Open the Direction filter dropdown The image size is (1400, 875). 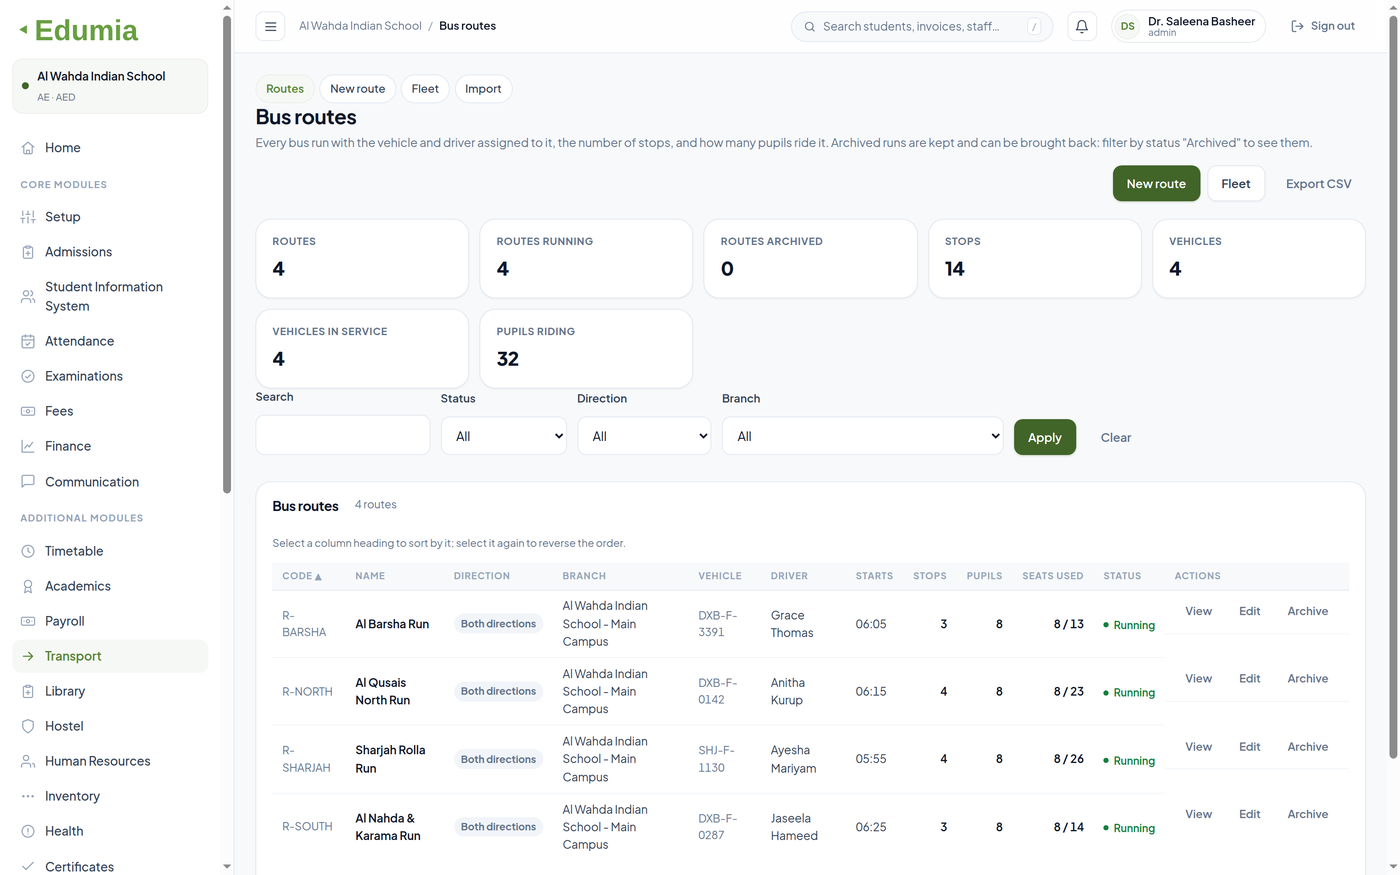(644, 436)
